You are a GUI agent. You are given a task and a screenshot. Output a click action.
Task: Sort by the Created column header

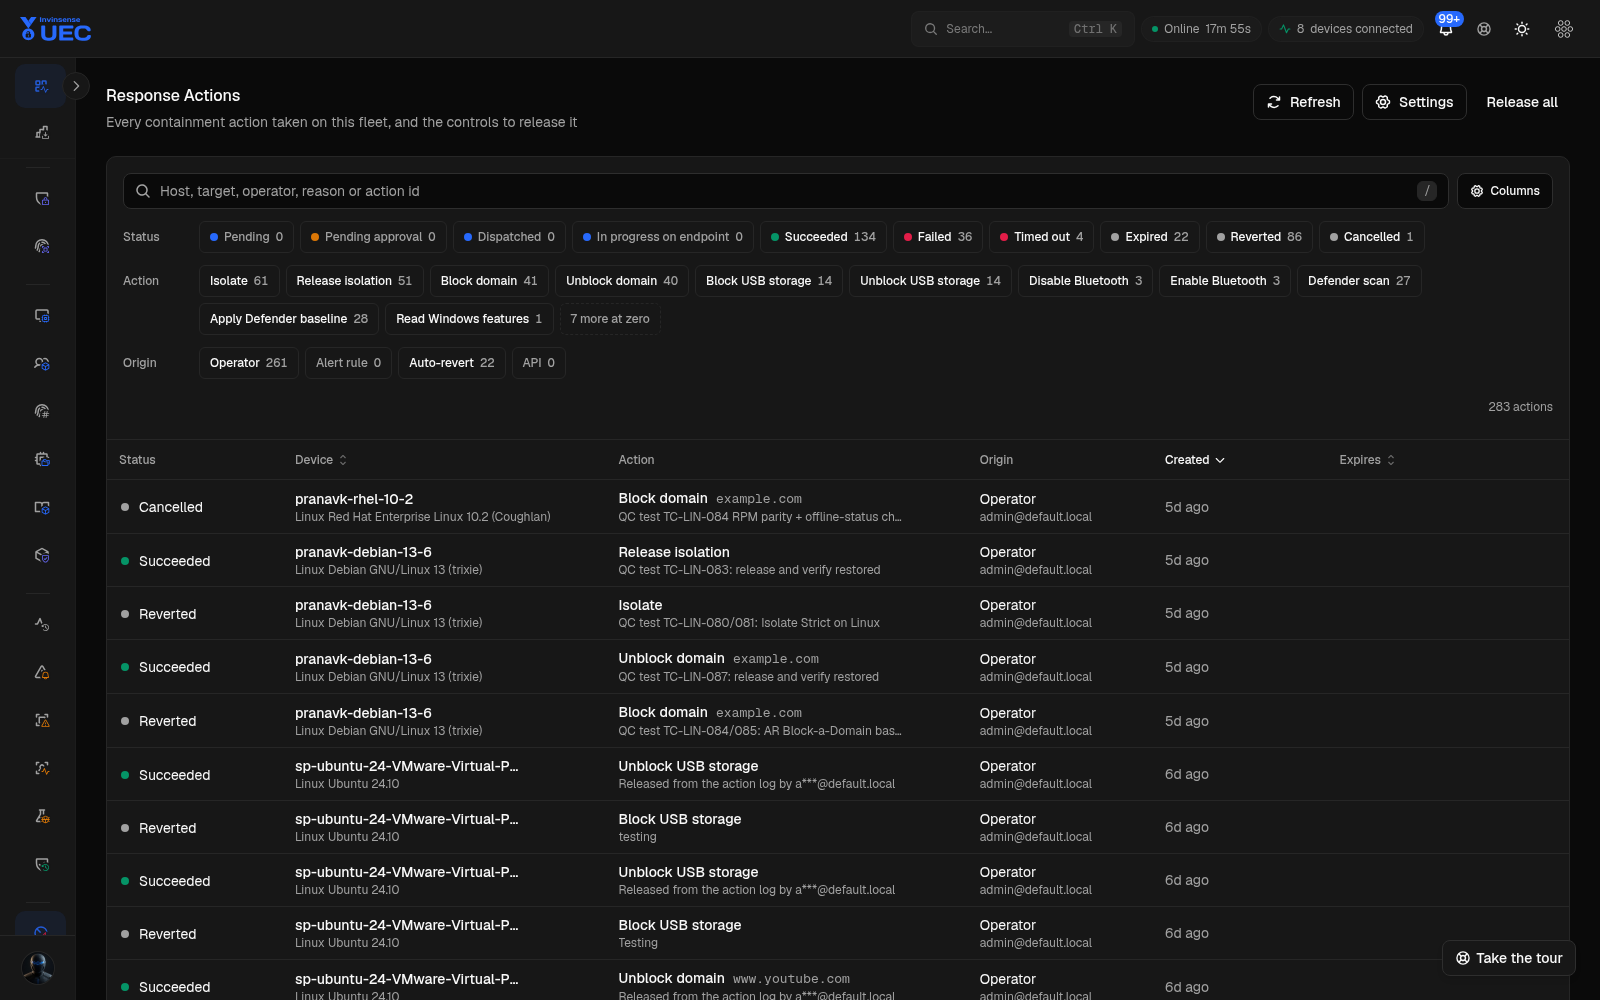tap(1195, 460)
